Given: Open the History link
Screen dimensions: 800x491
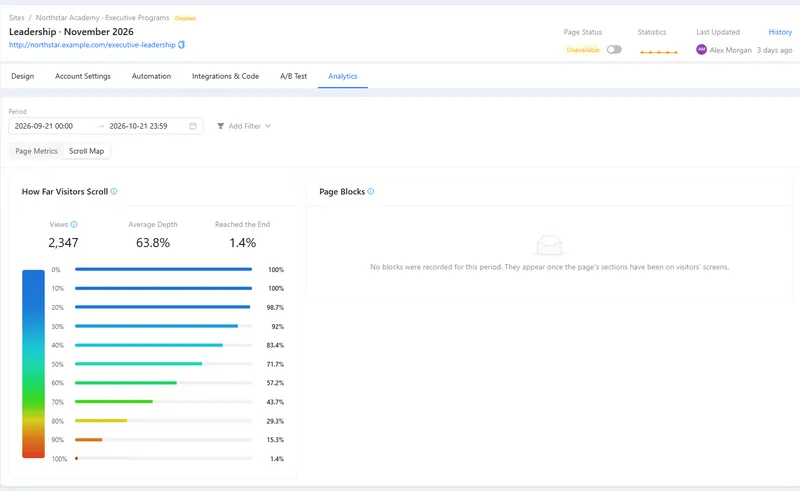Looking at the screenshot, I should click(x=780, y=32).
